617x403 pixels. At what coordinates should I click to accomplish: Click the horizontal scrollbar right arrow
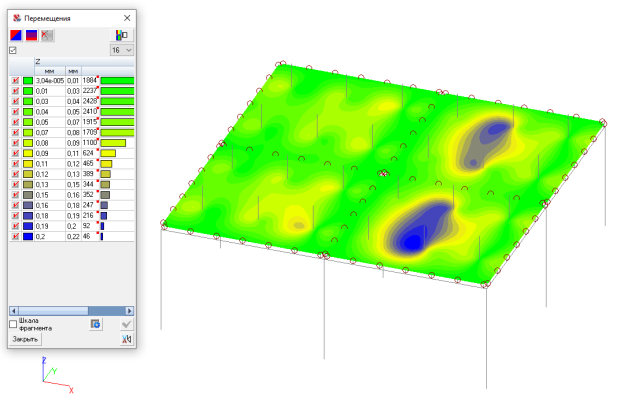pos(130,310)
